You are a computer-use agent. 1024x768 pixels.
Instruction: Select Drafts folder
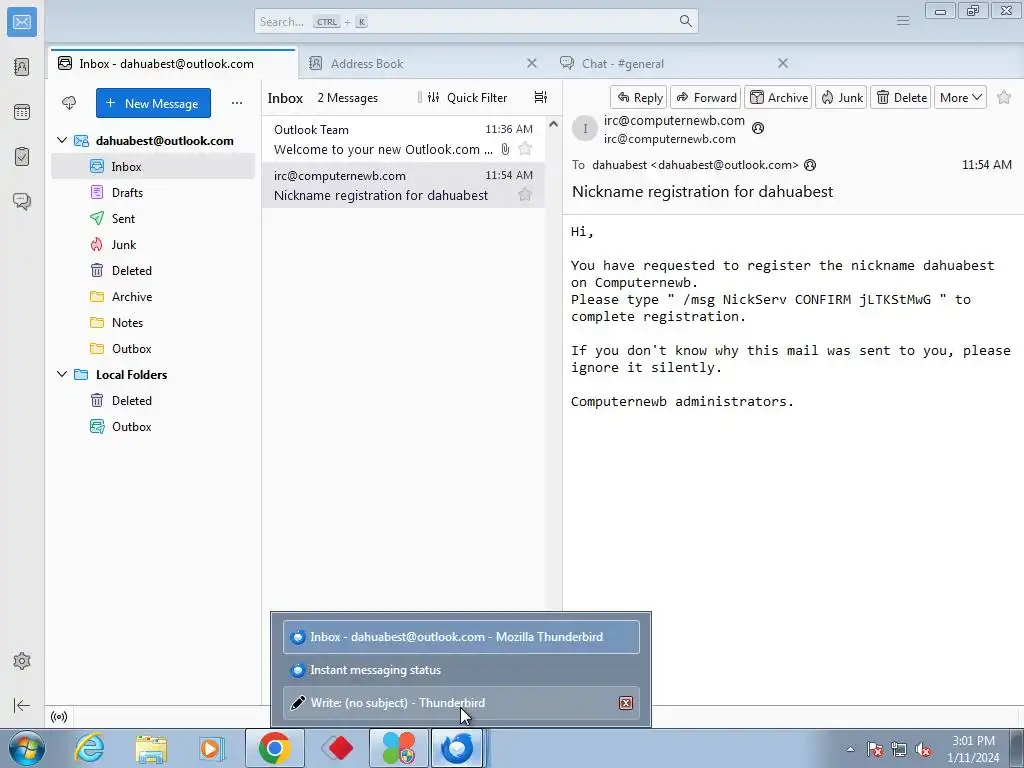point(153,193)
